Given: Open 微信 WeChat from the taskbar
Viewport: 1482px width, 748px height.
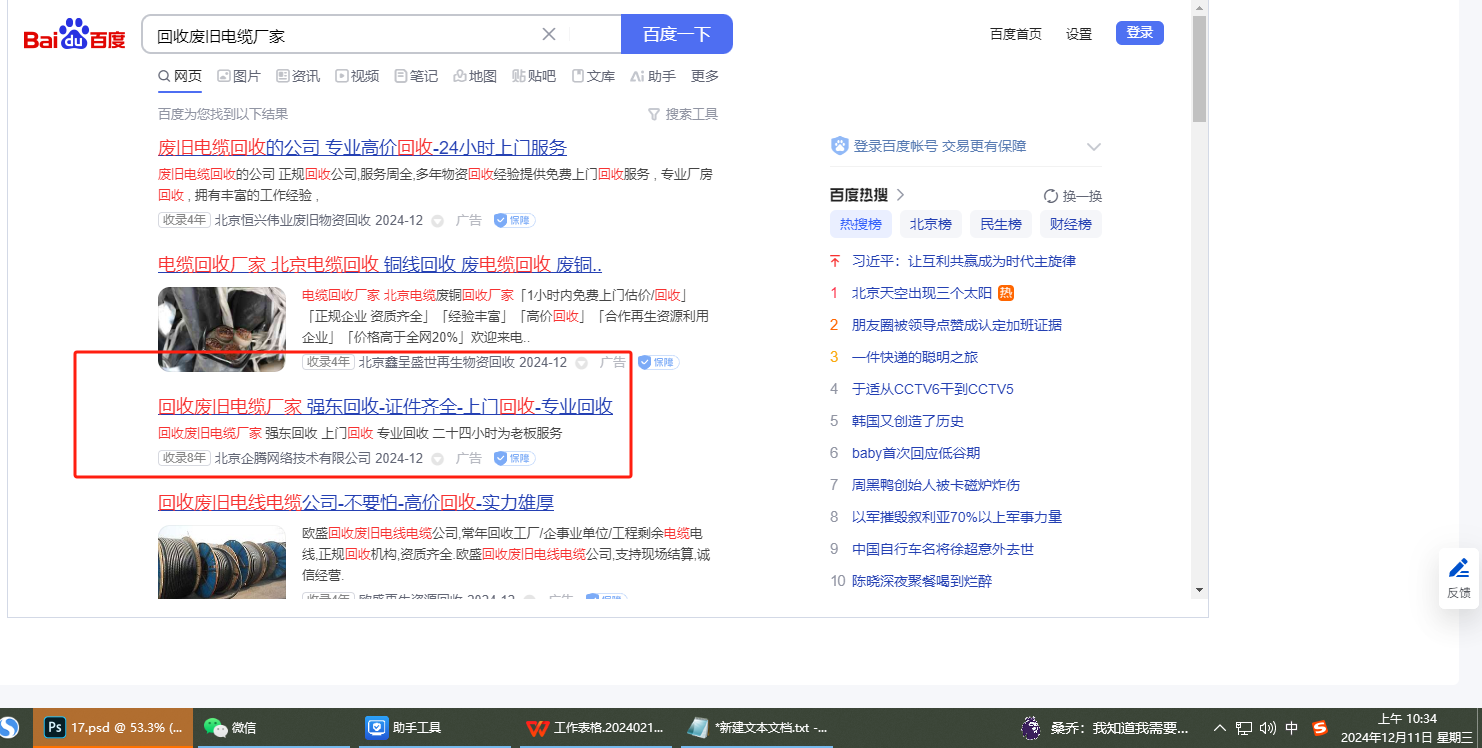Looking at the screenshot, I should pyautogui.click(x=230, y=727).
